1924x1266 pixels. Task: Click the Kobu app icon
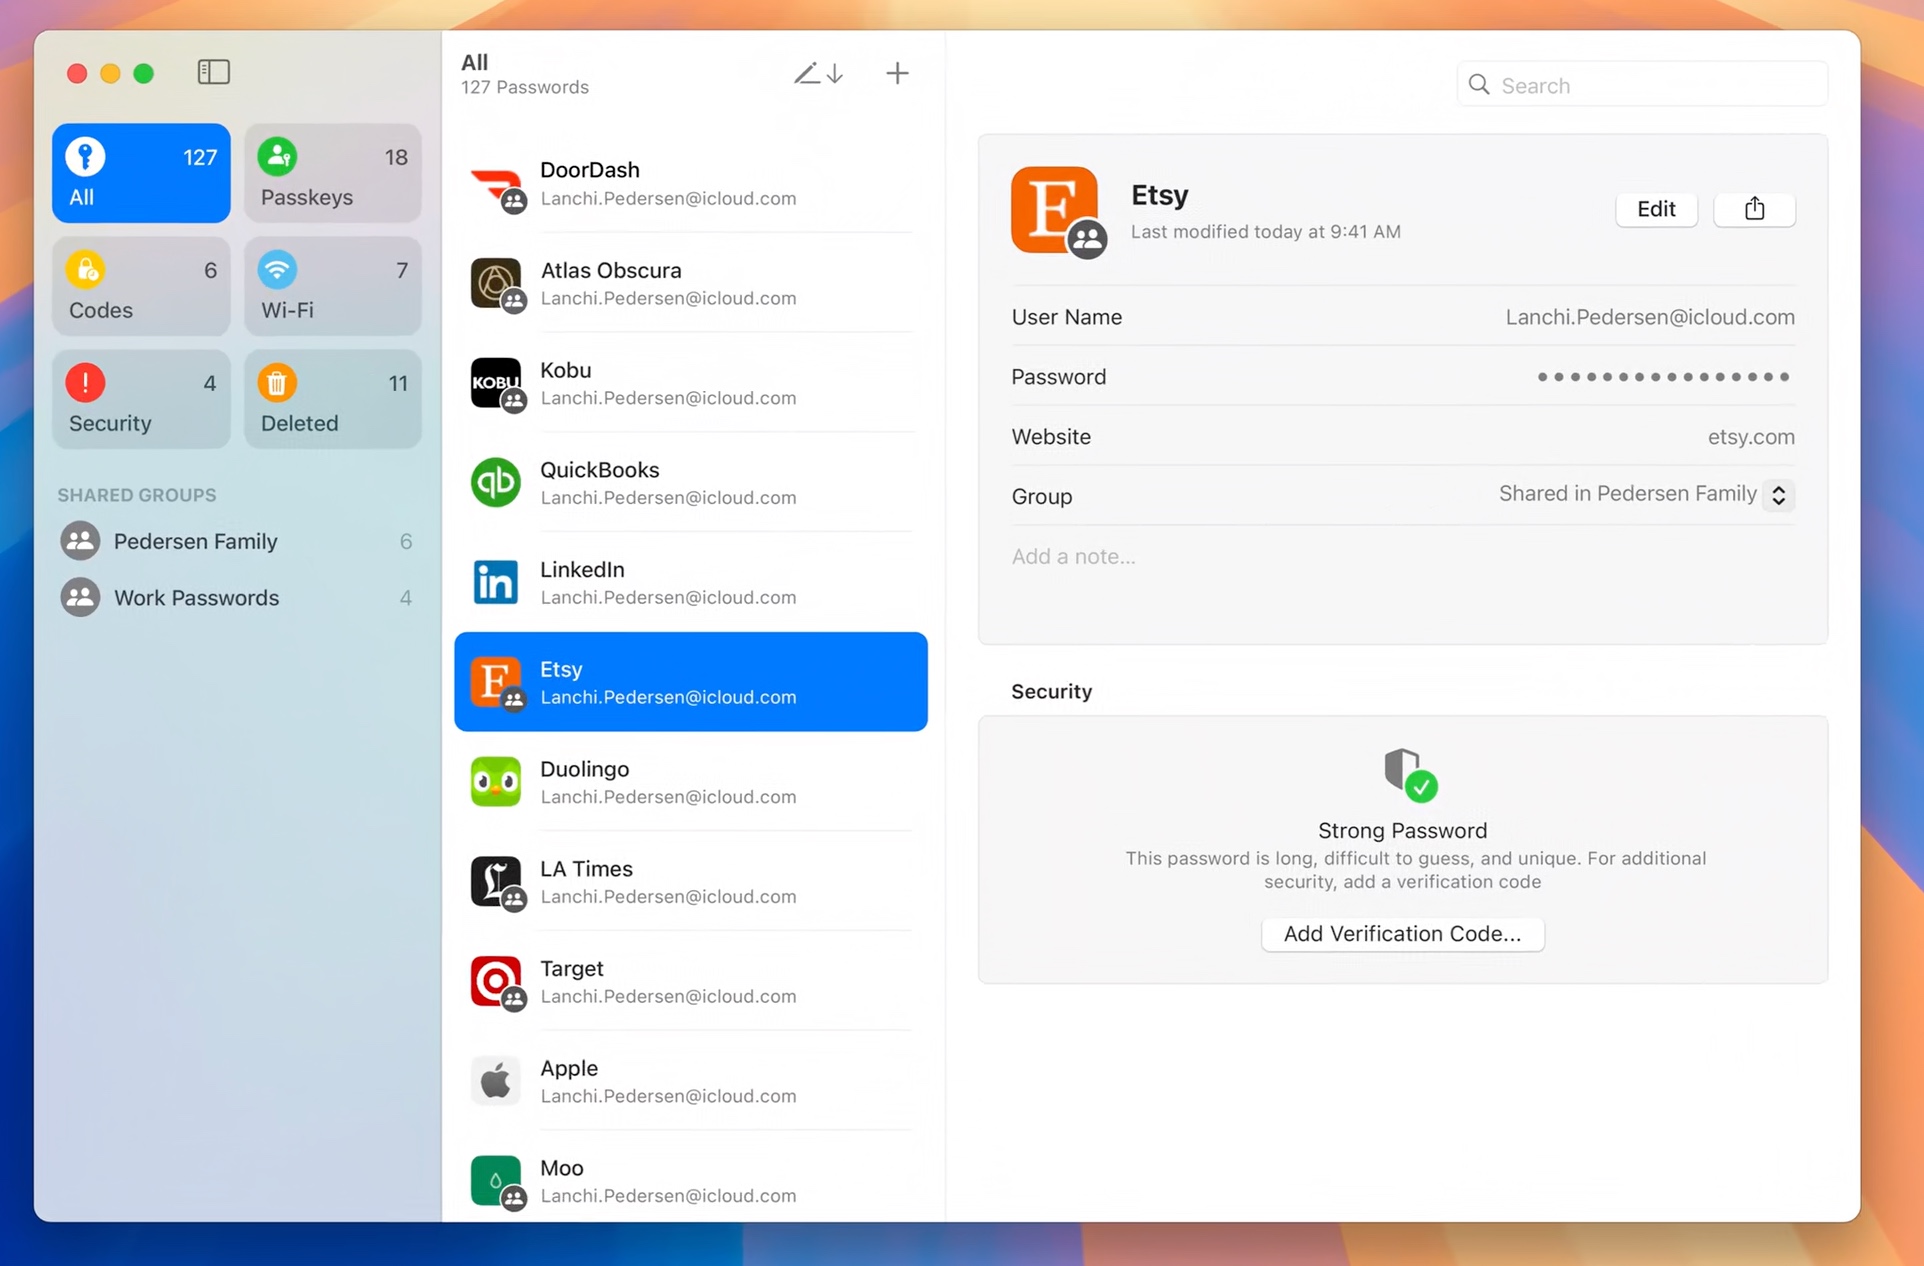coord(497,384)
